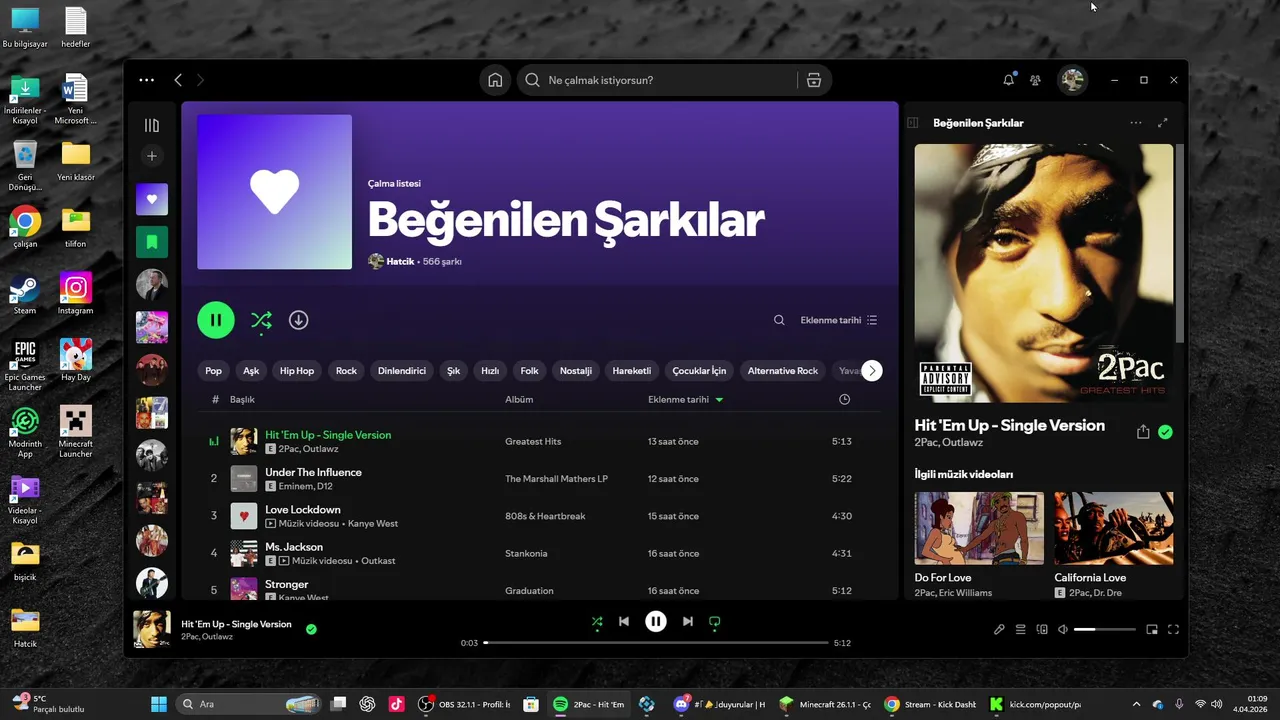Image resolution: width=1280 pixels, height=720 pixels.
Task: Filter by Pop chip
Action: tap(214, 370)
